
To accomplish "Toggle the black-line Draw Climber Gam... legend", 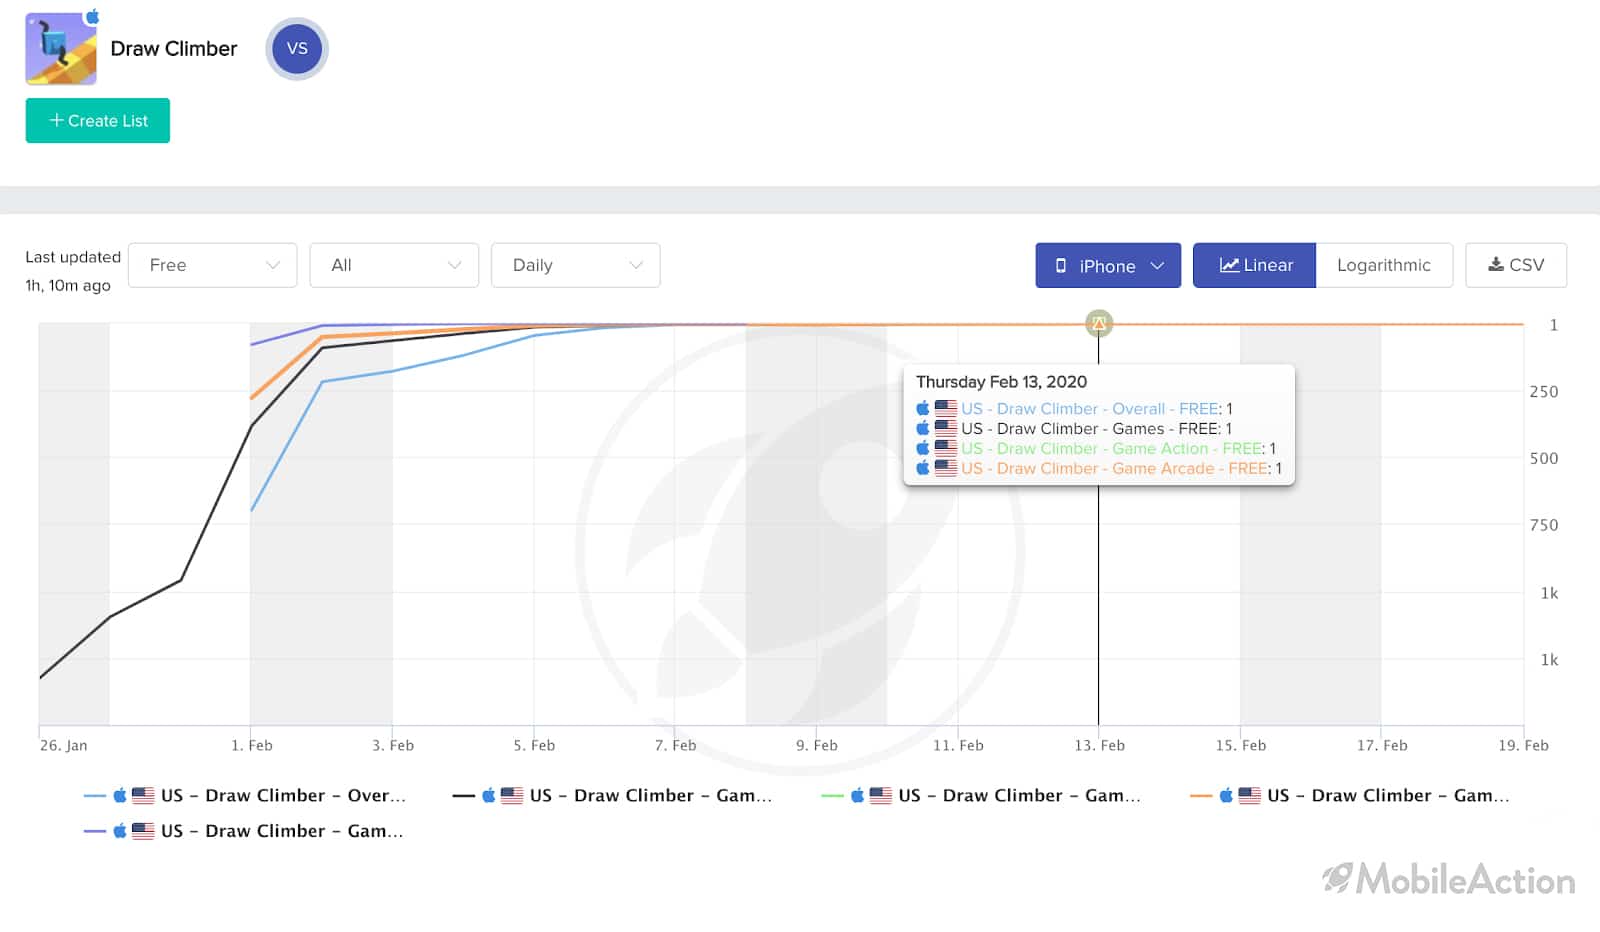I will [612, 796].
